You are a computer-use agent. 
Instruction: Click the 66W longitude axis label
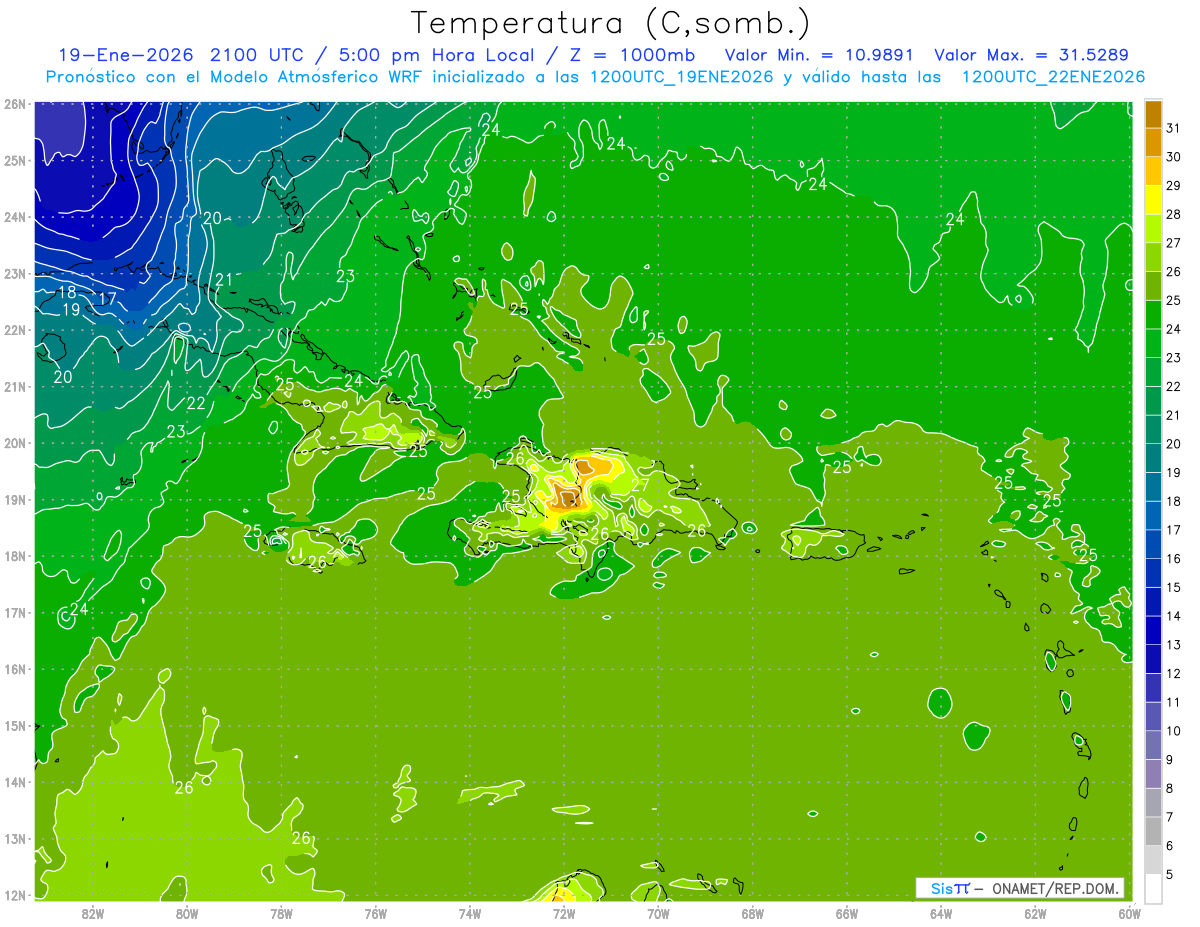(x=847, y=913)
